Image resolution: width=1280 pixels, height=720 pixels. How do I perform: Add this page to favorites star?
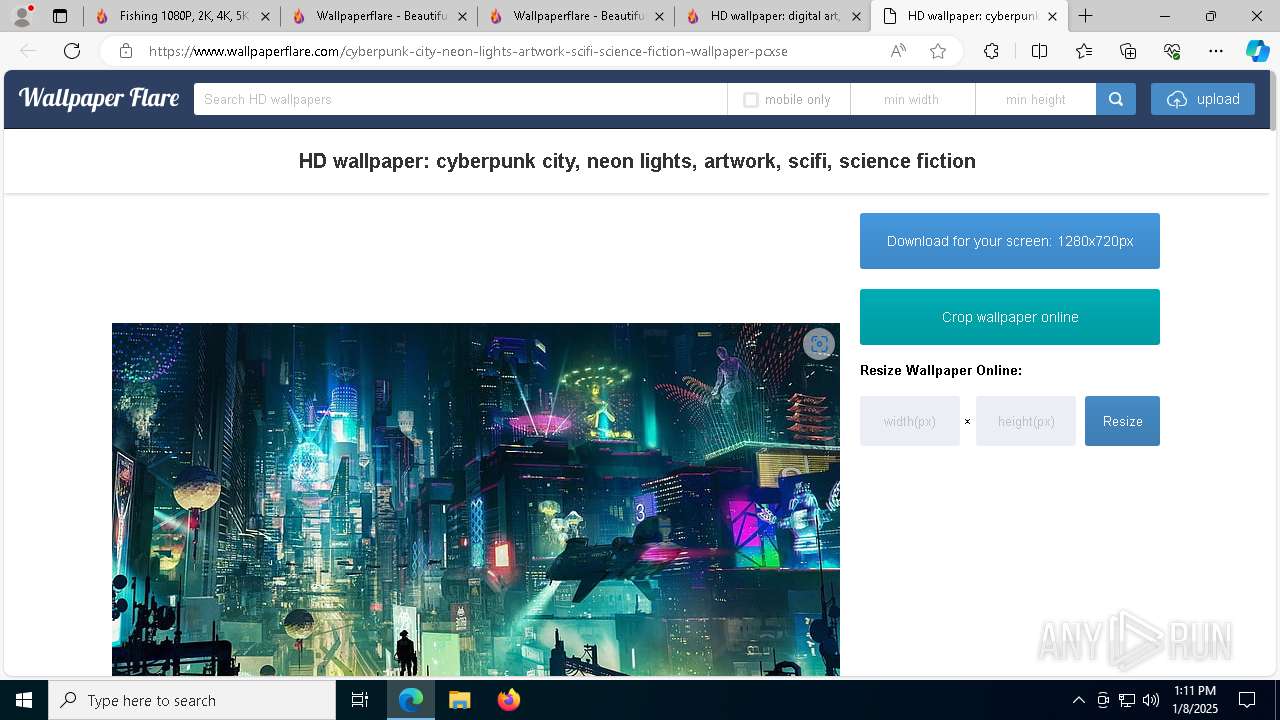click(938, 51)
